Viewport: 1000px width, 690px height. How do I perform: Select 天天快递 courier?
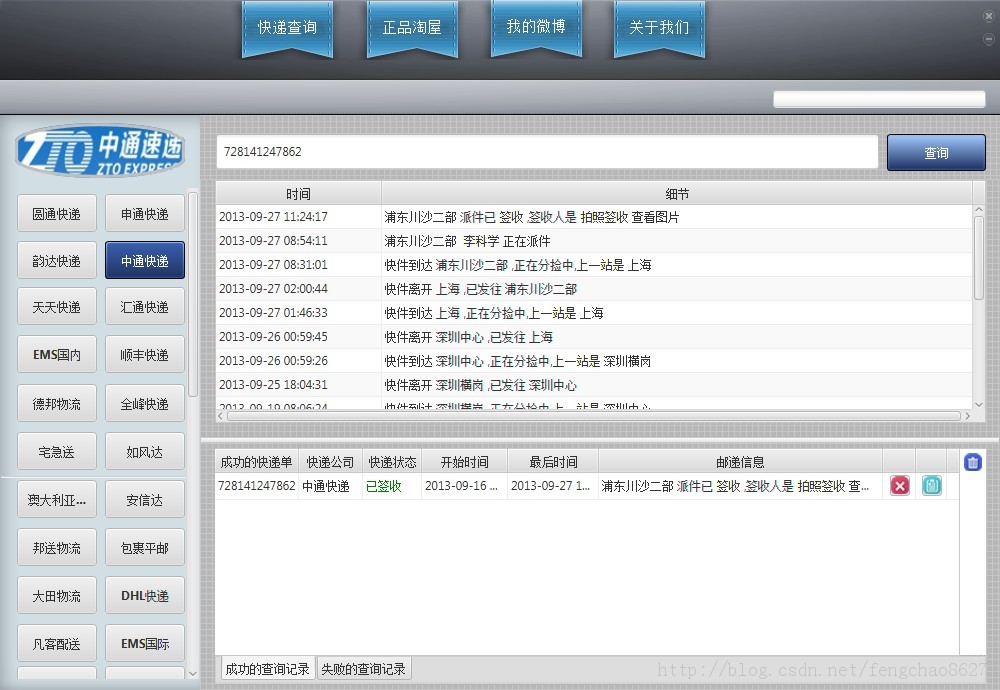[x=57, y=307]
